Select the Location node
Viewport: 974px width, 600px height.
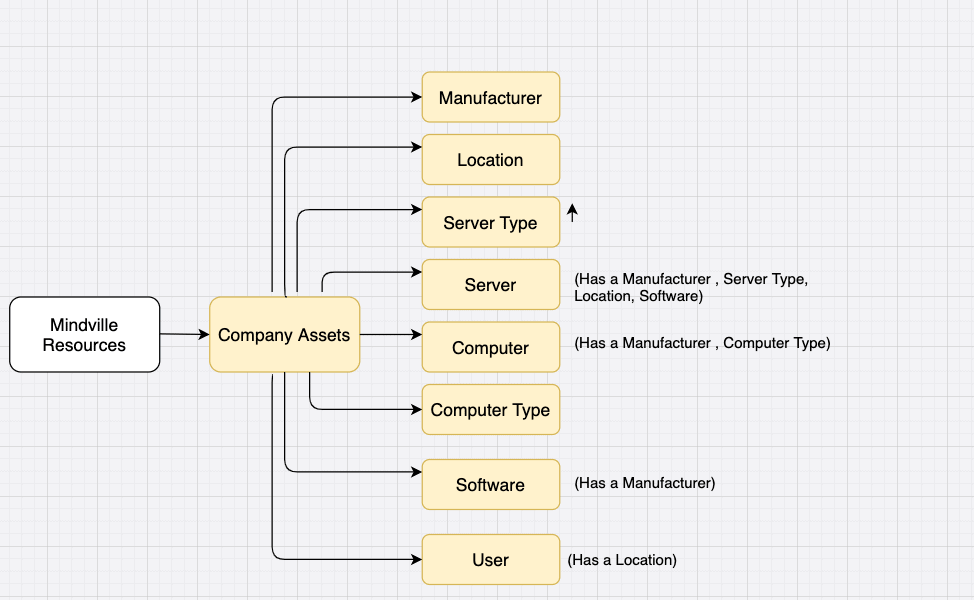coord(490,159)
